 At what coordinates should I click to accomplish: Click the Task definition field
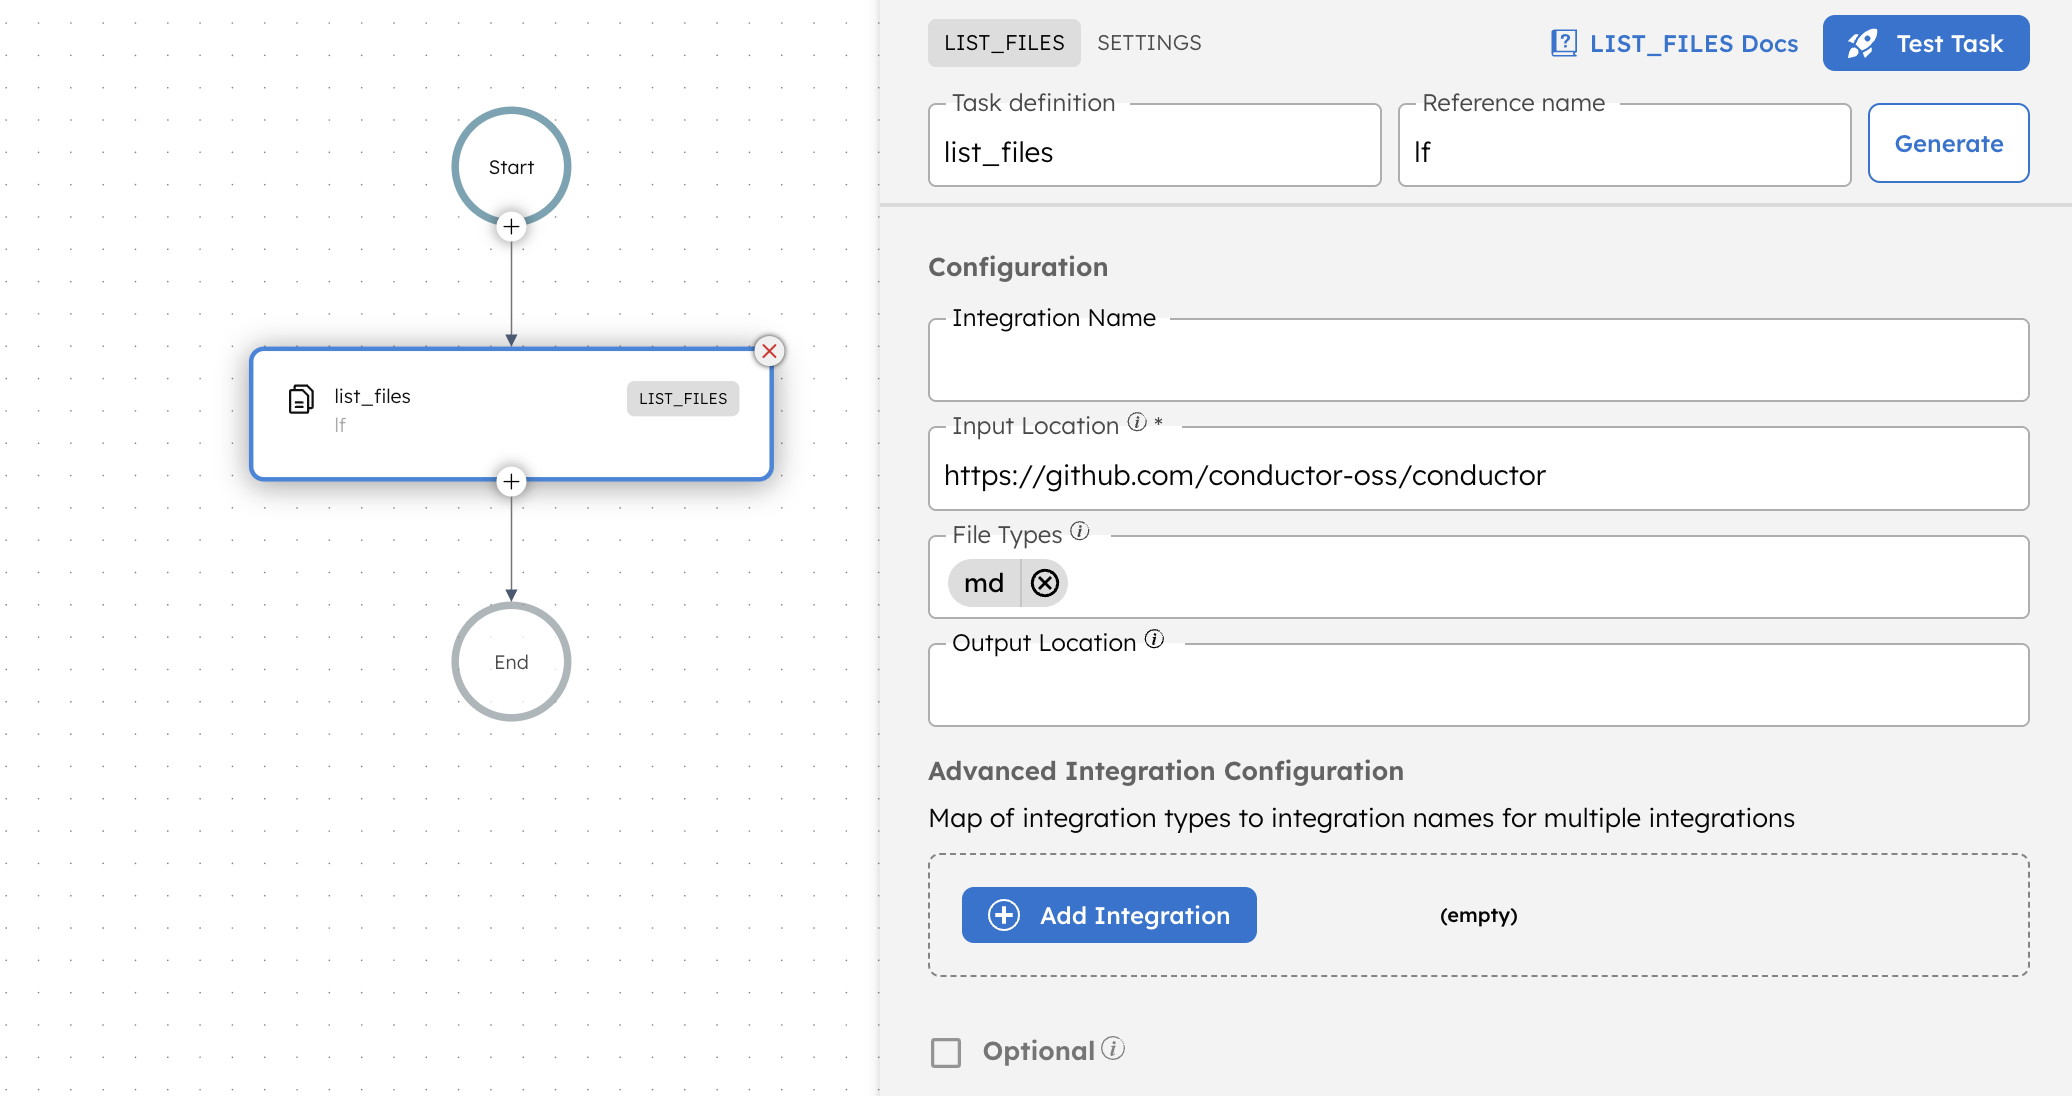click(1154, 152)
